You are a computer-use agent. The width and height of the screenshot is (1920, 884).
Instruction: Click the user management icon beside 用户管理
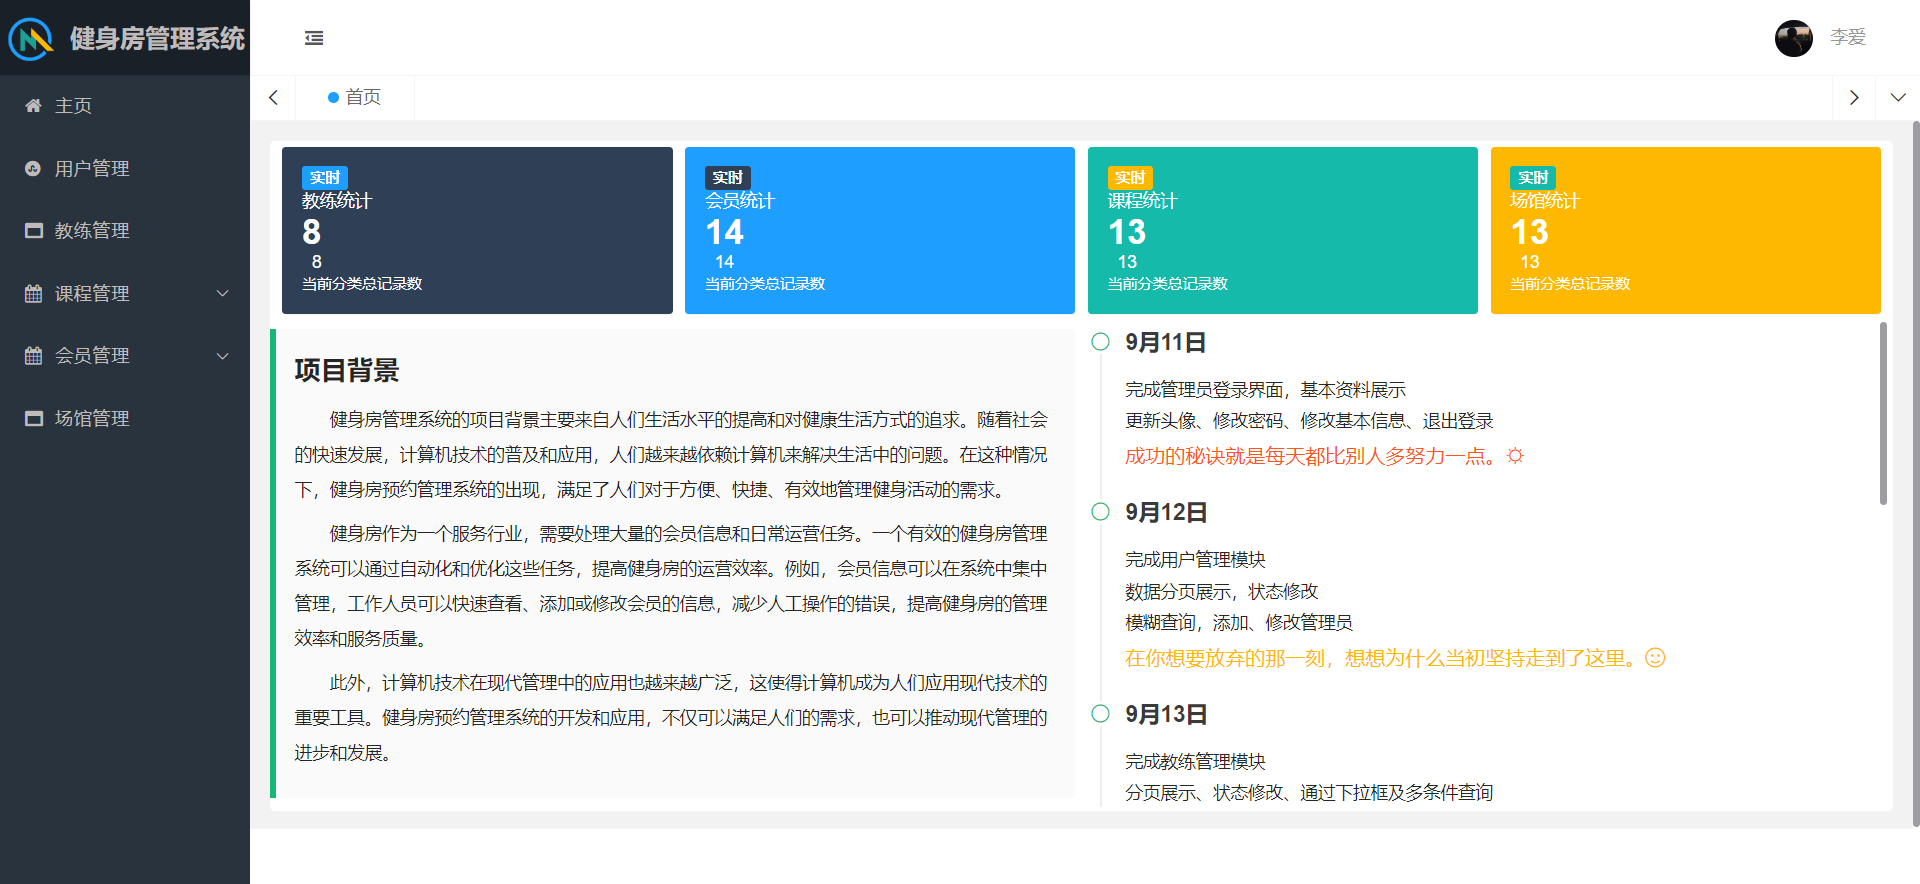click(33, 168)
